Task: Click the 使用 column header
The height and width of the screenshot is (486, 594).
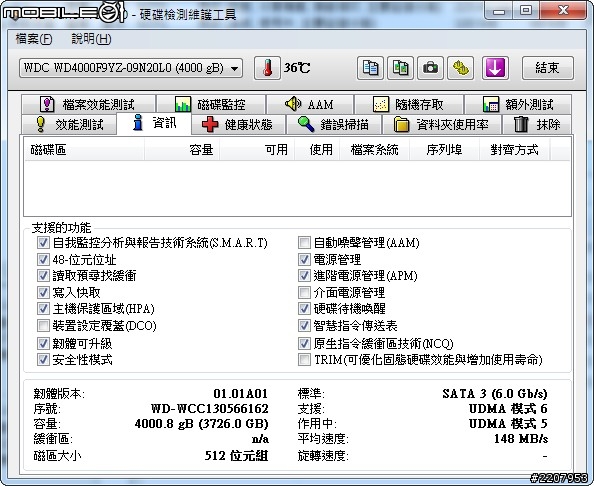Action: (317, 150)
